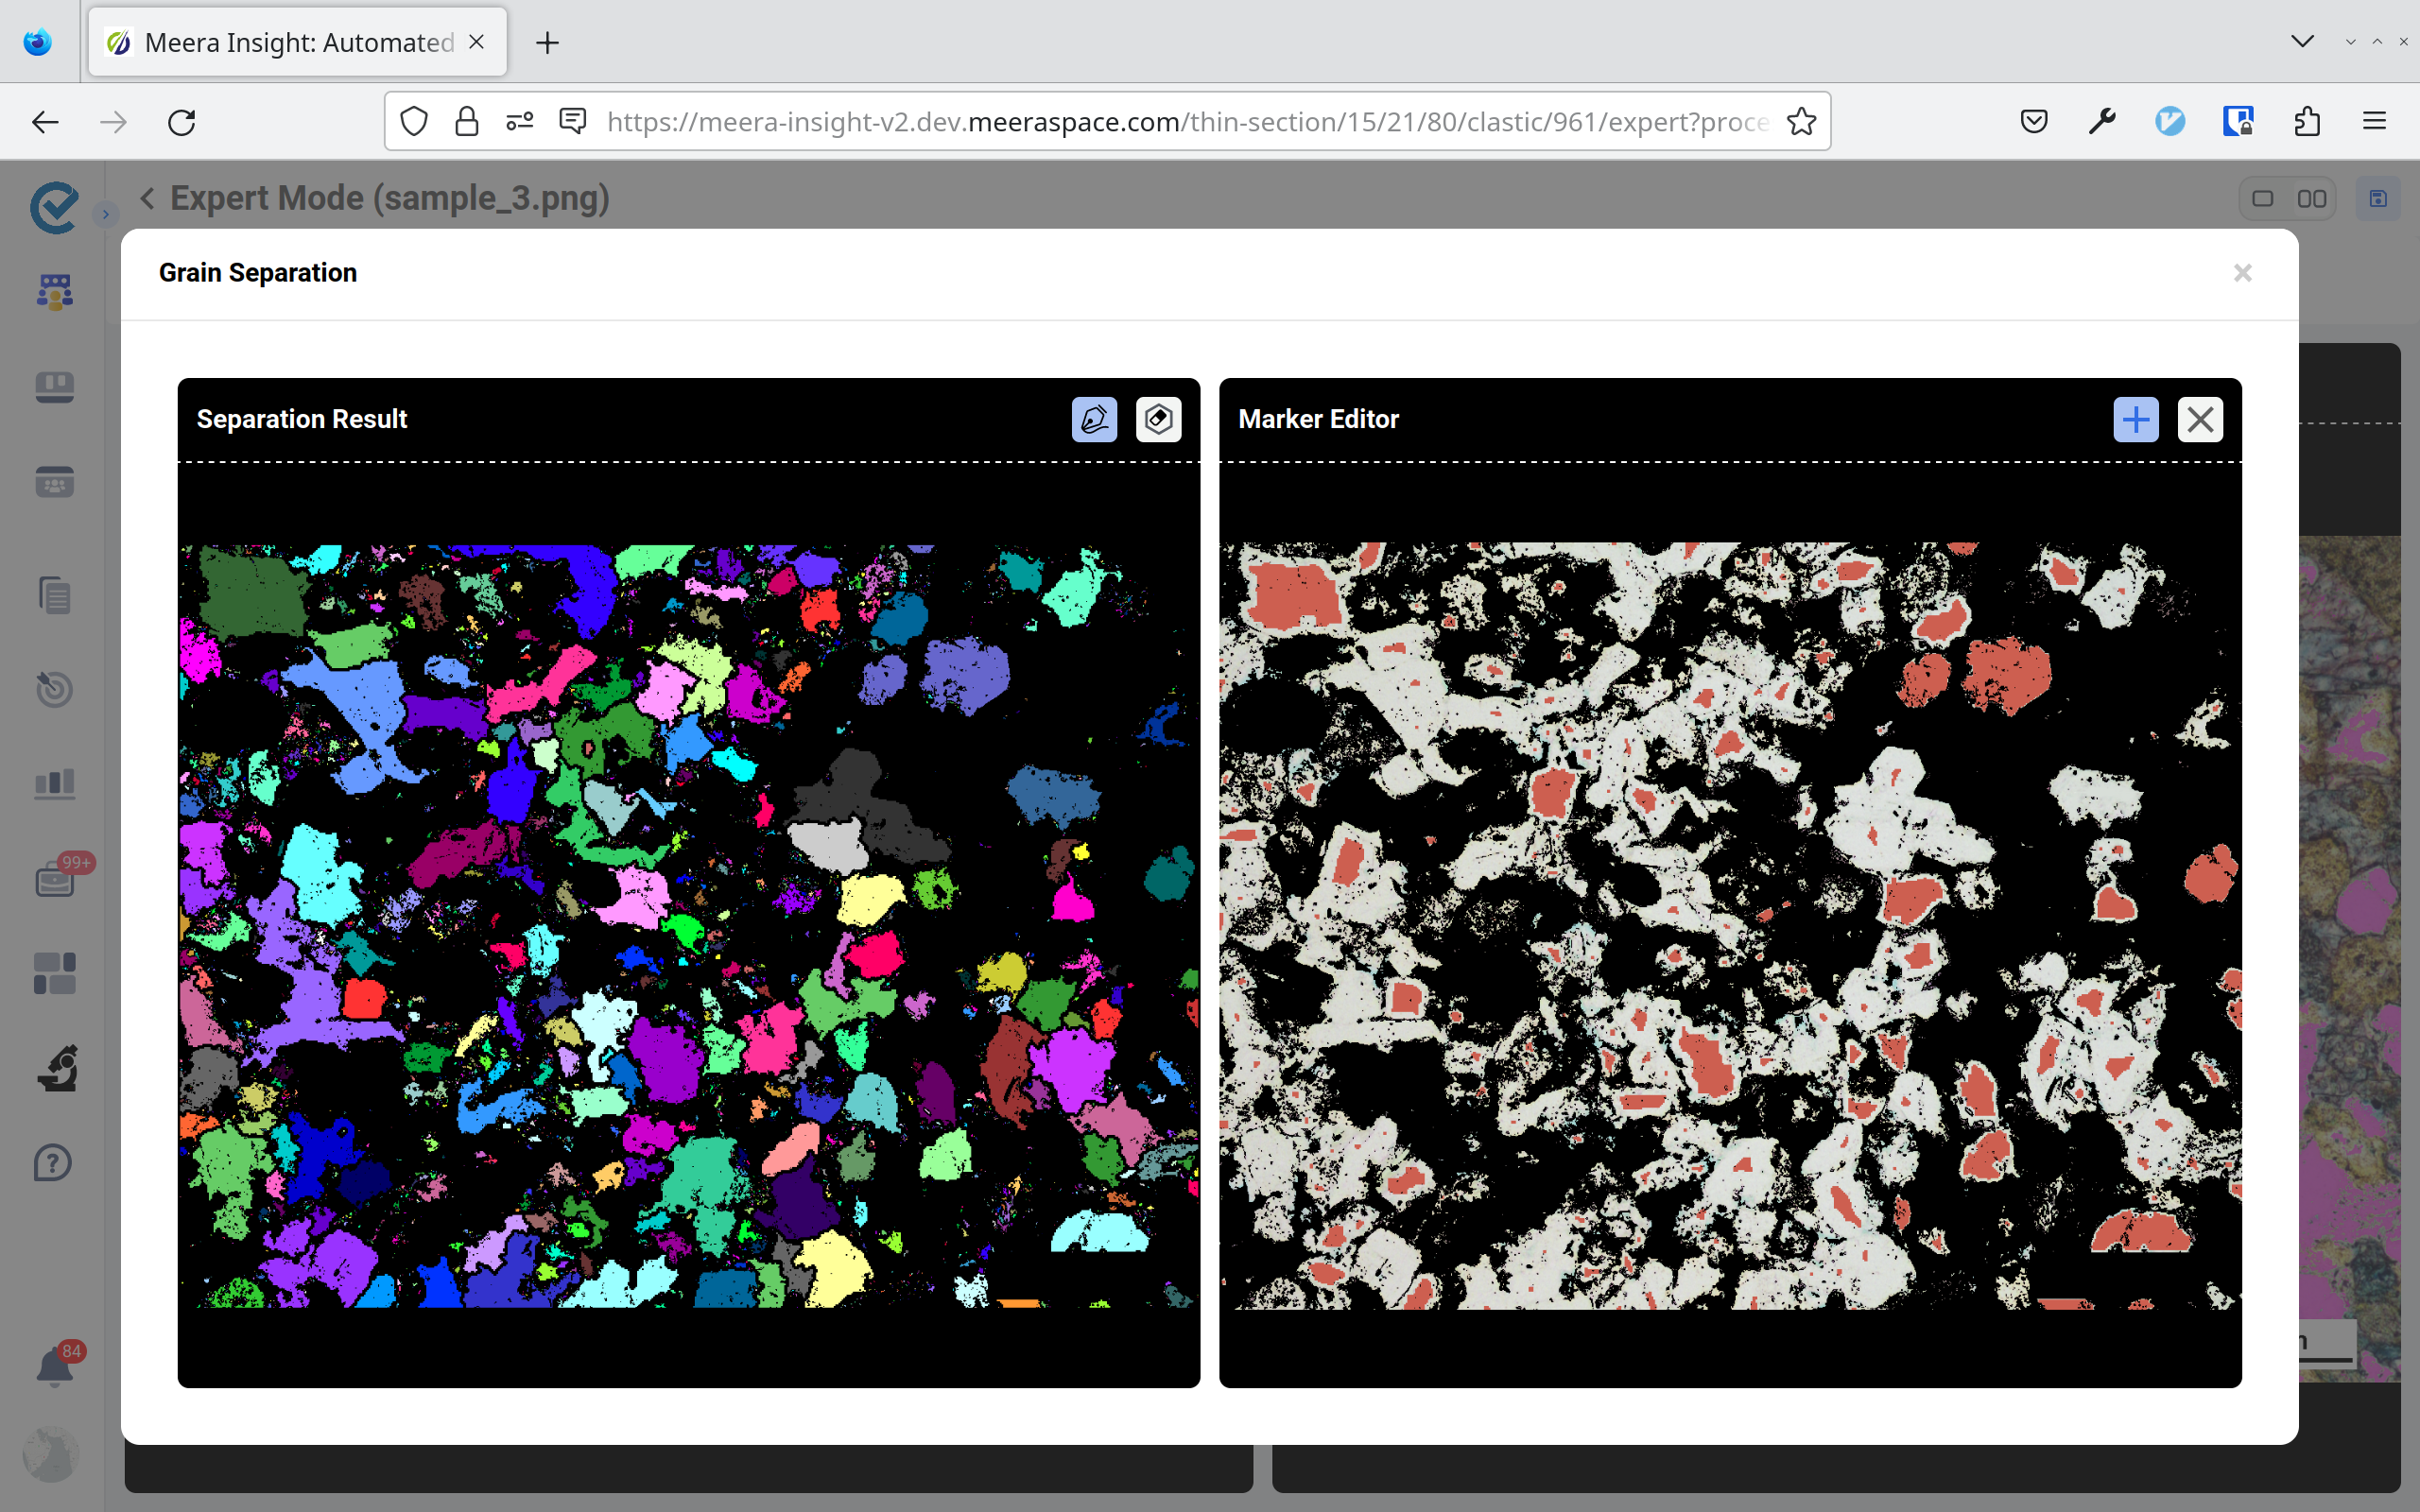Activate the add marker plus tool

(2136, 419)
